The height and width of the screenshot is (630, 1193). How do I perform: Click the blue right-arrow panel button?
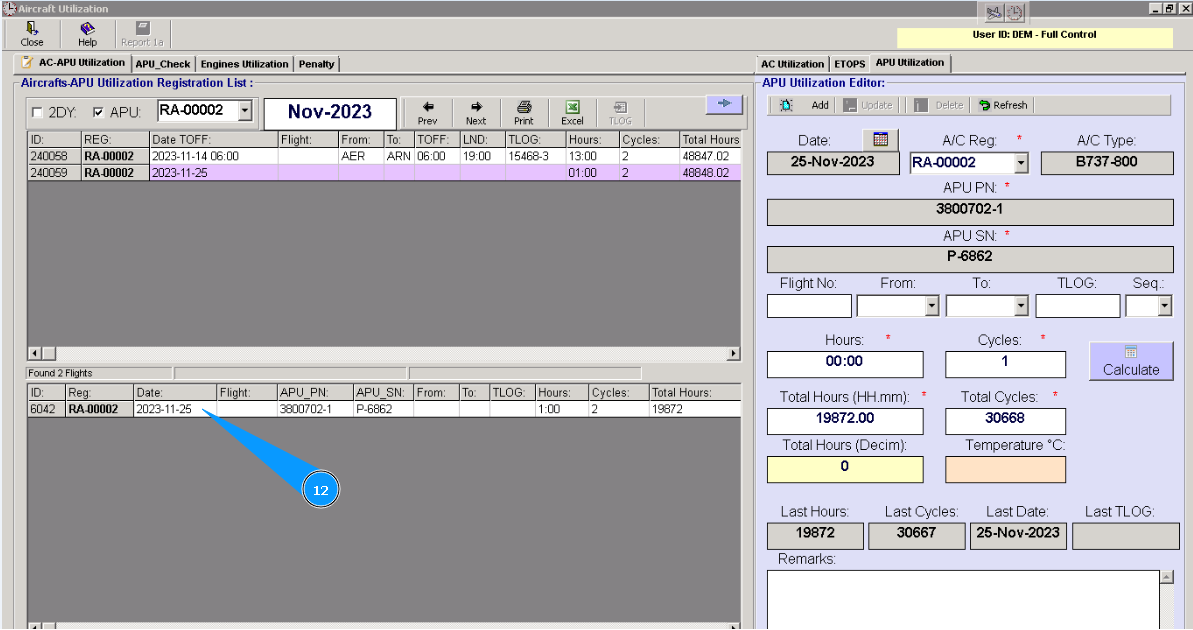(725, 104)
